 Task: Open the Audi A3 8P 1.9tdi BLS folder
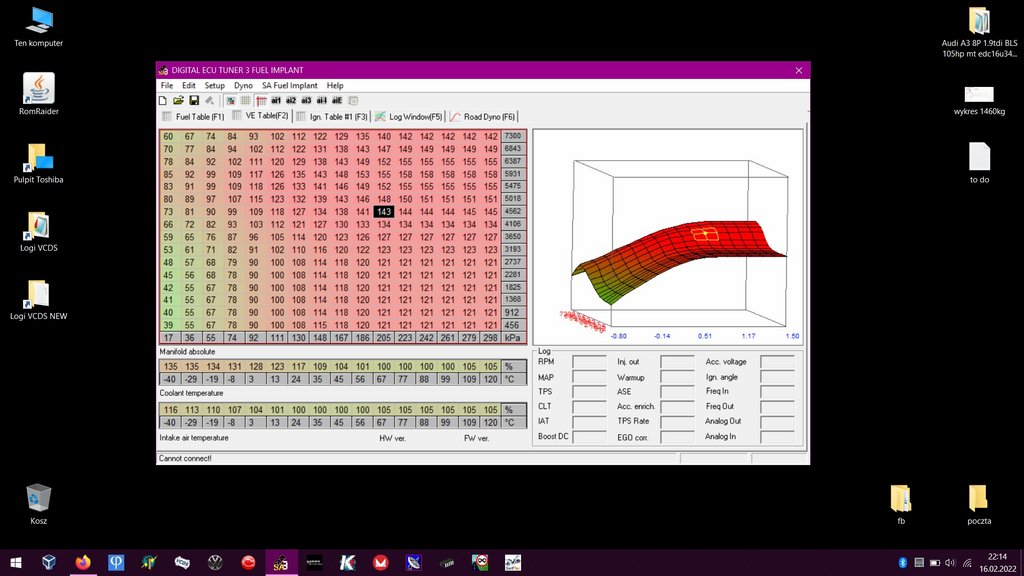(979, 32)
